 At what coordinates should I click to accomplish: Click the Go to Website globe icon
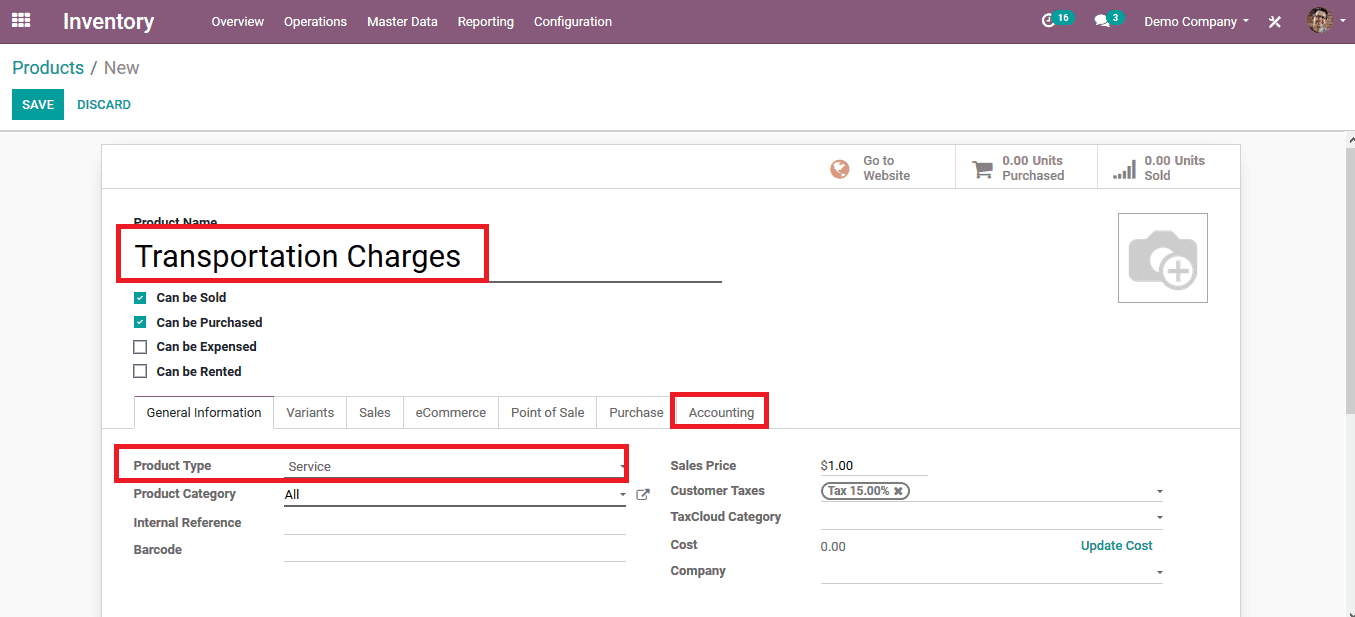click(x=840, y=169)
